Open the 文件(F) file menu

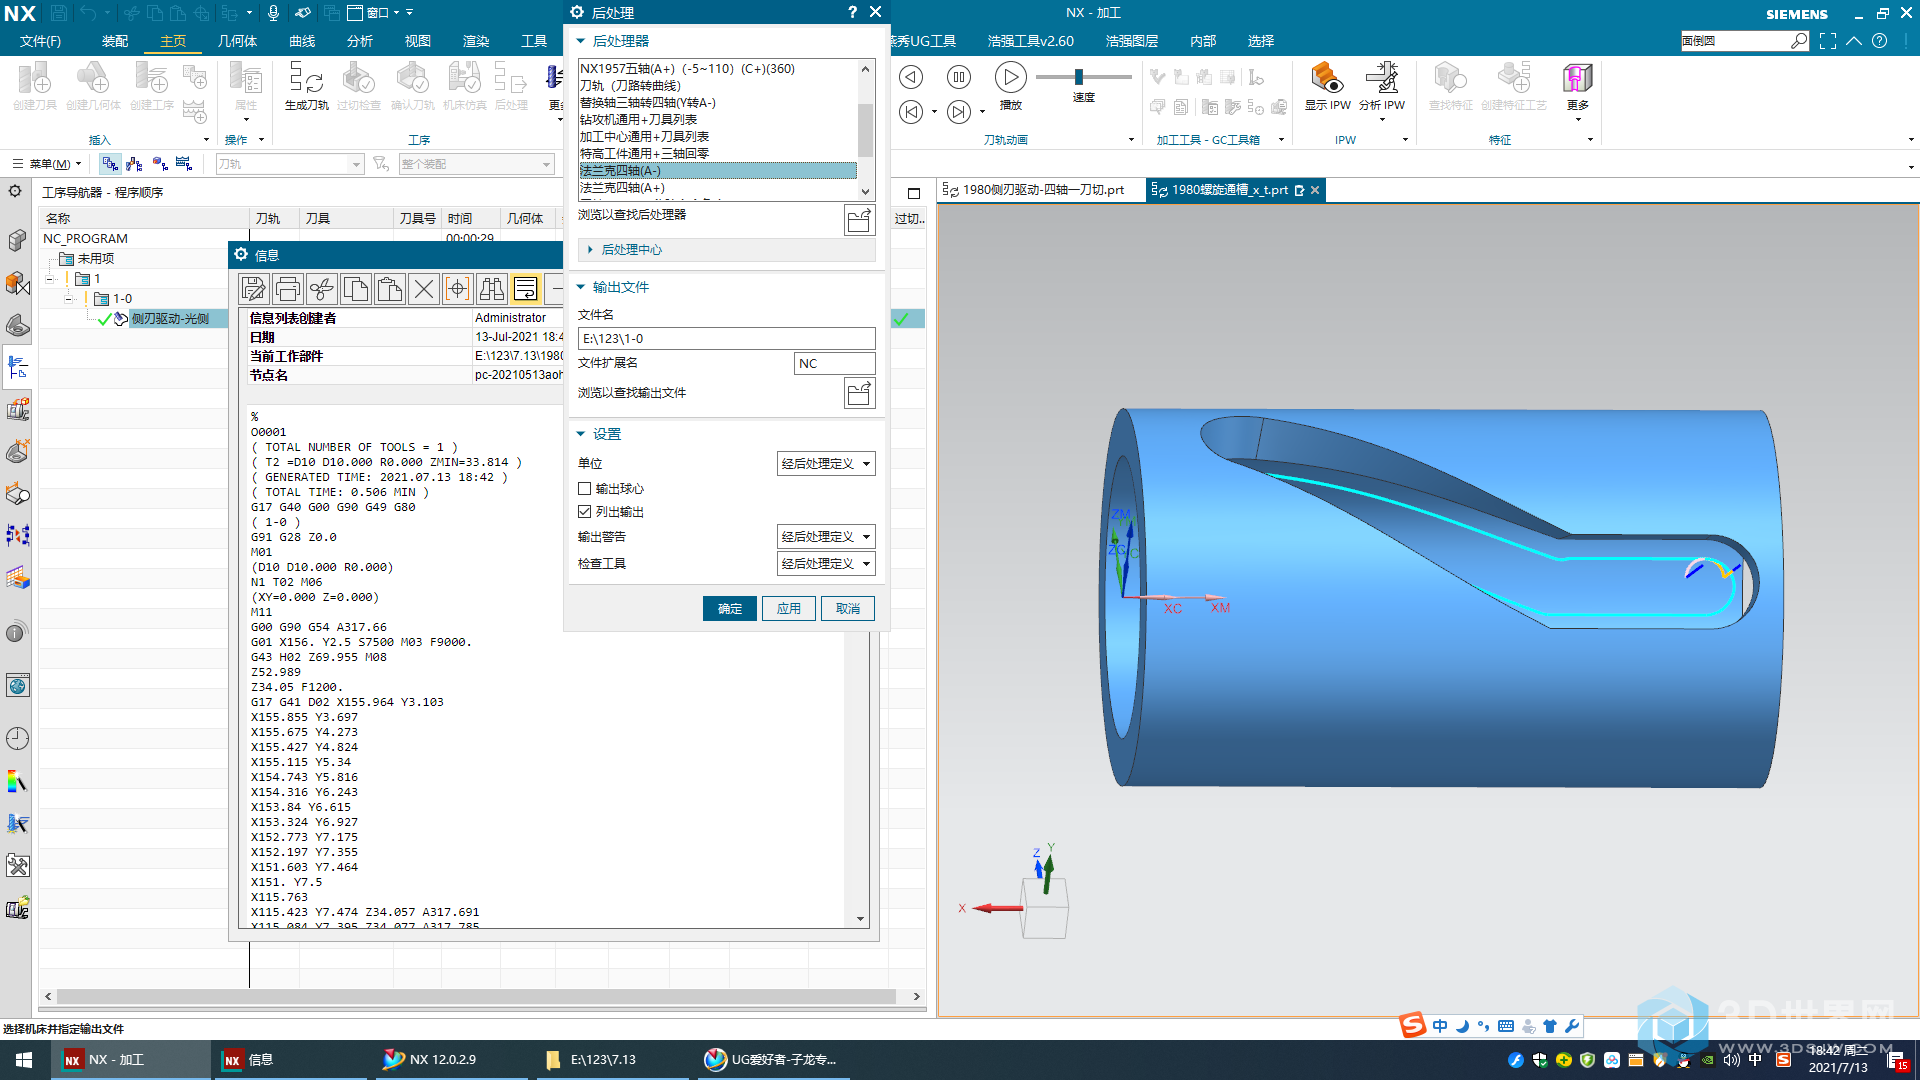coord(41,41)
